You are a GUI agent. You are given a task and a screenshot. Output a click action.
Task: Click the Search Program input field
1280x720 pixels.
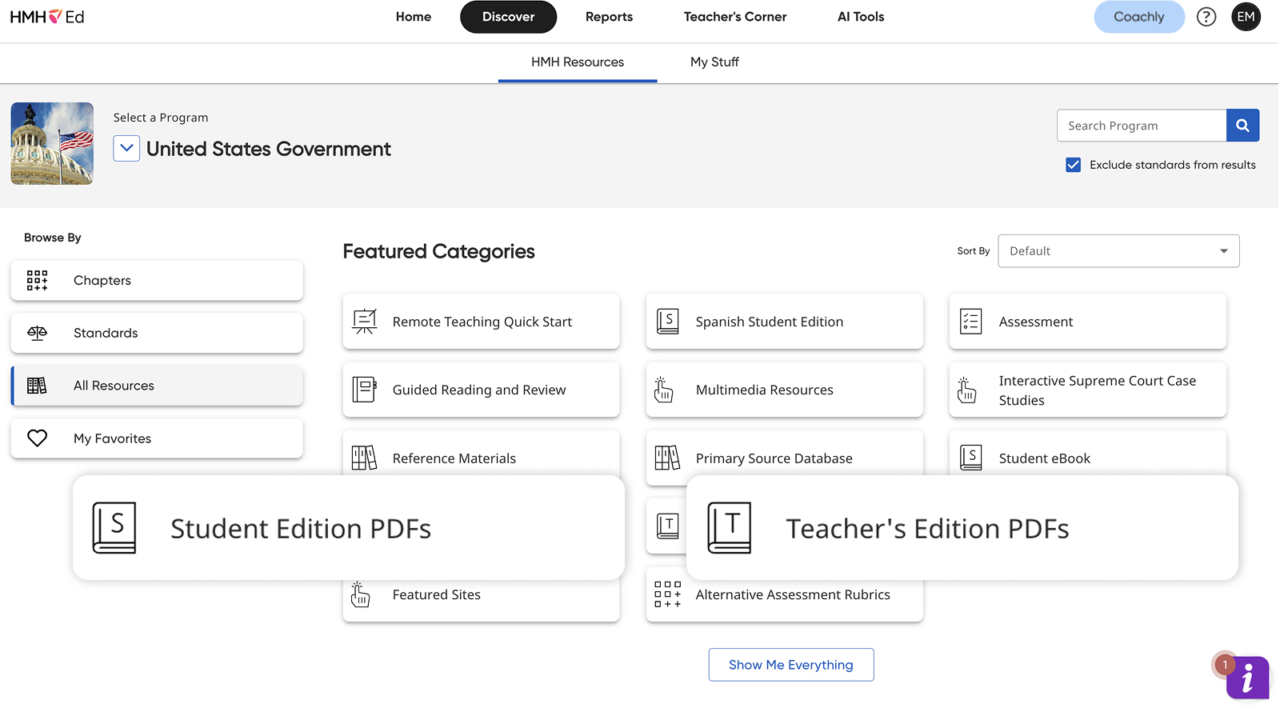click(1142, 125)
